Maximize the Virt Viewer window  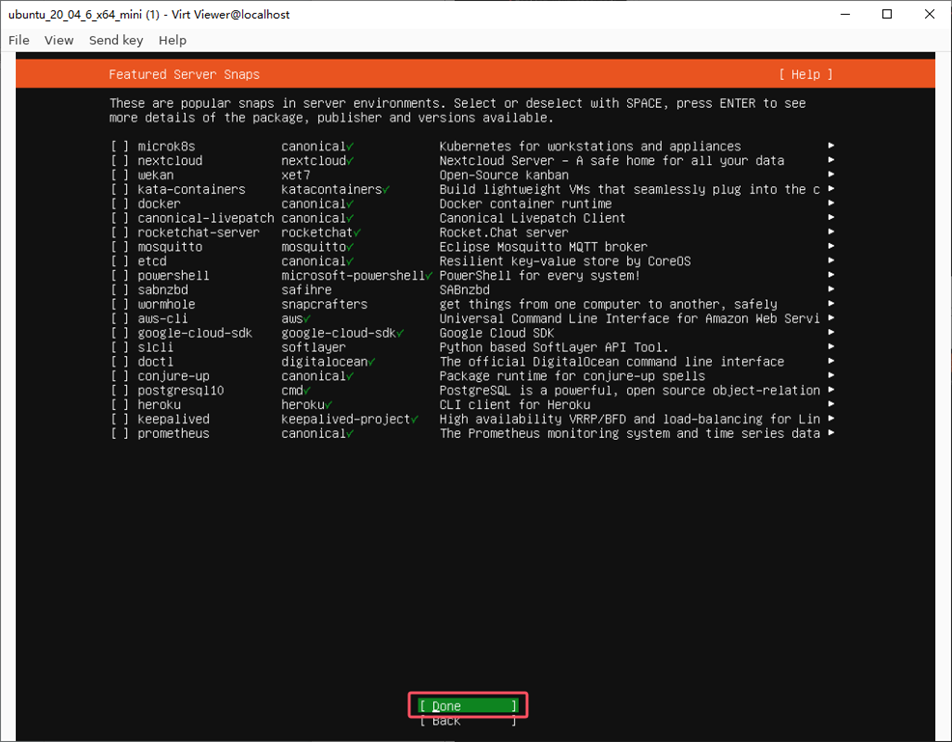coord(887,14)
